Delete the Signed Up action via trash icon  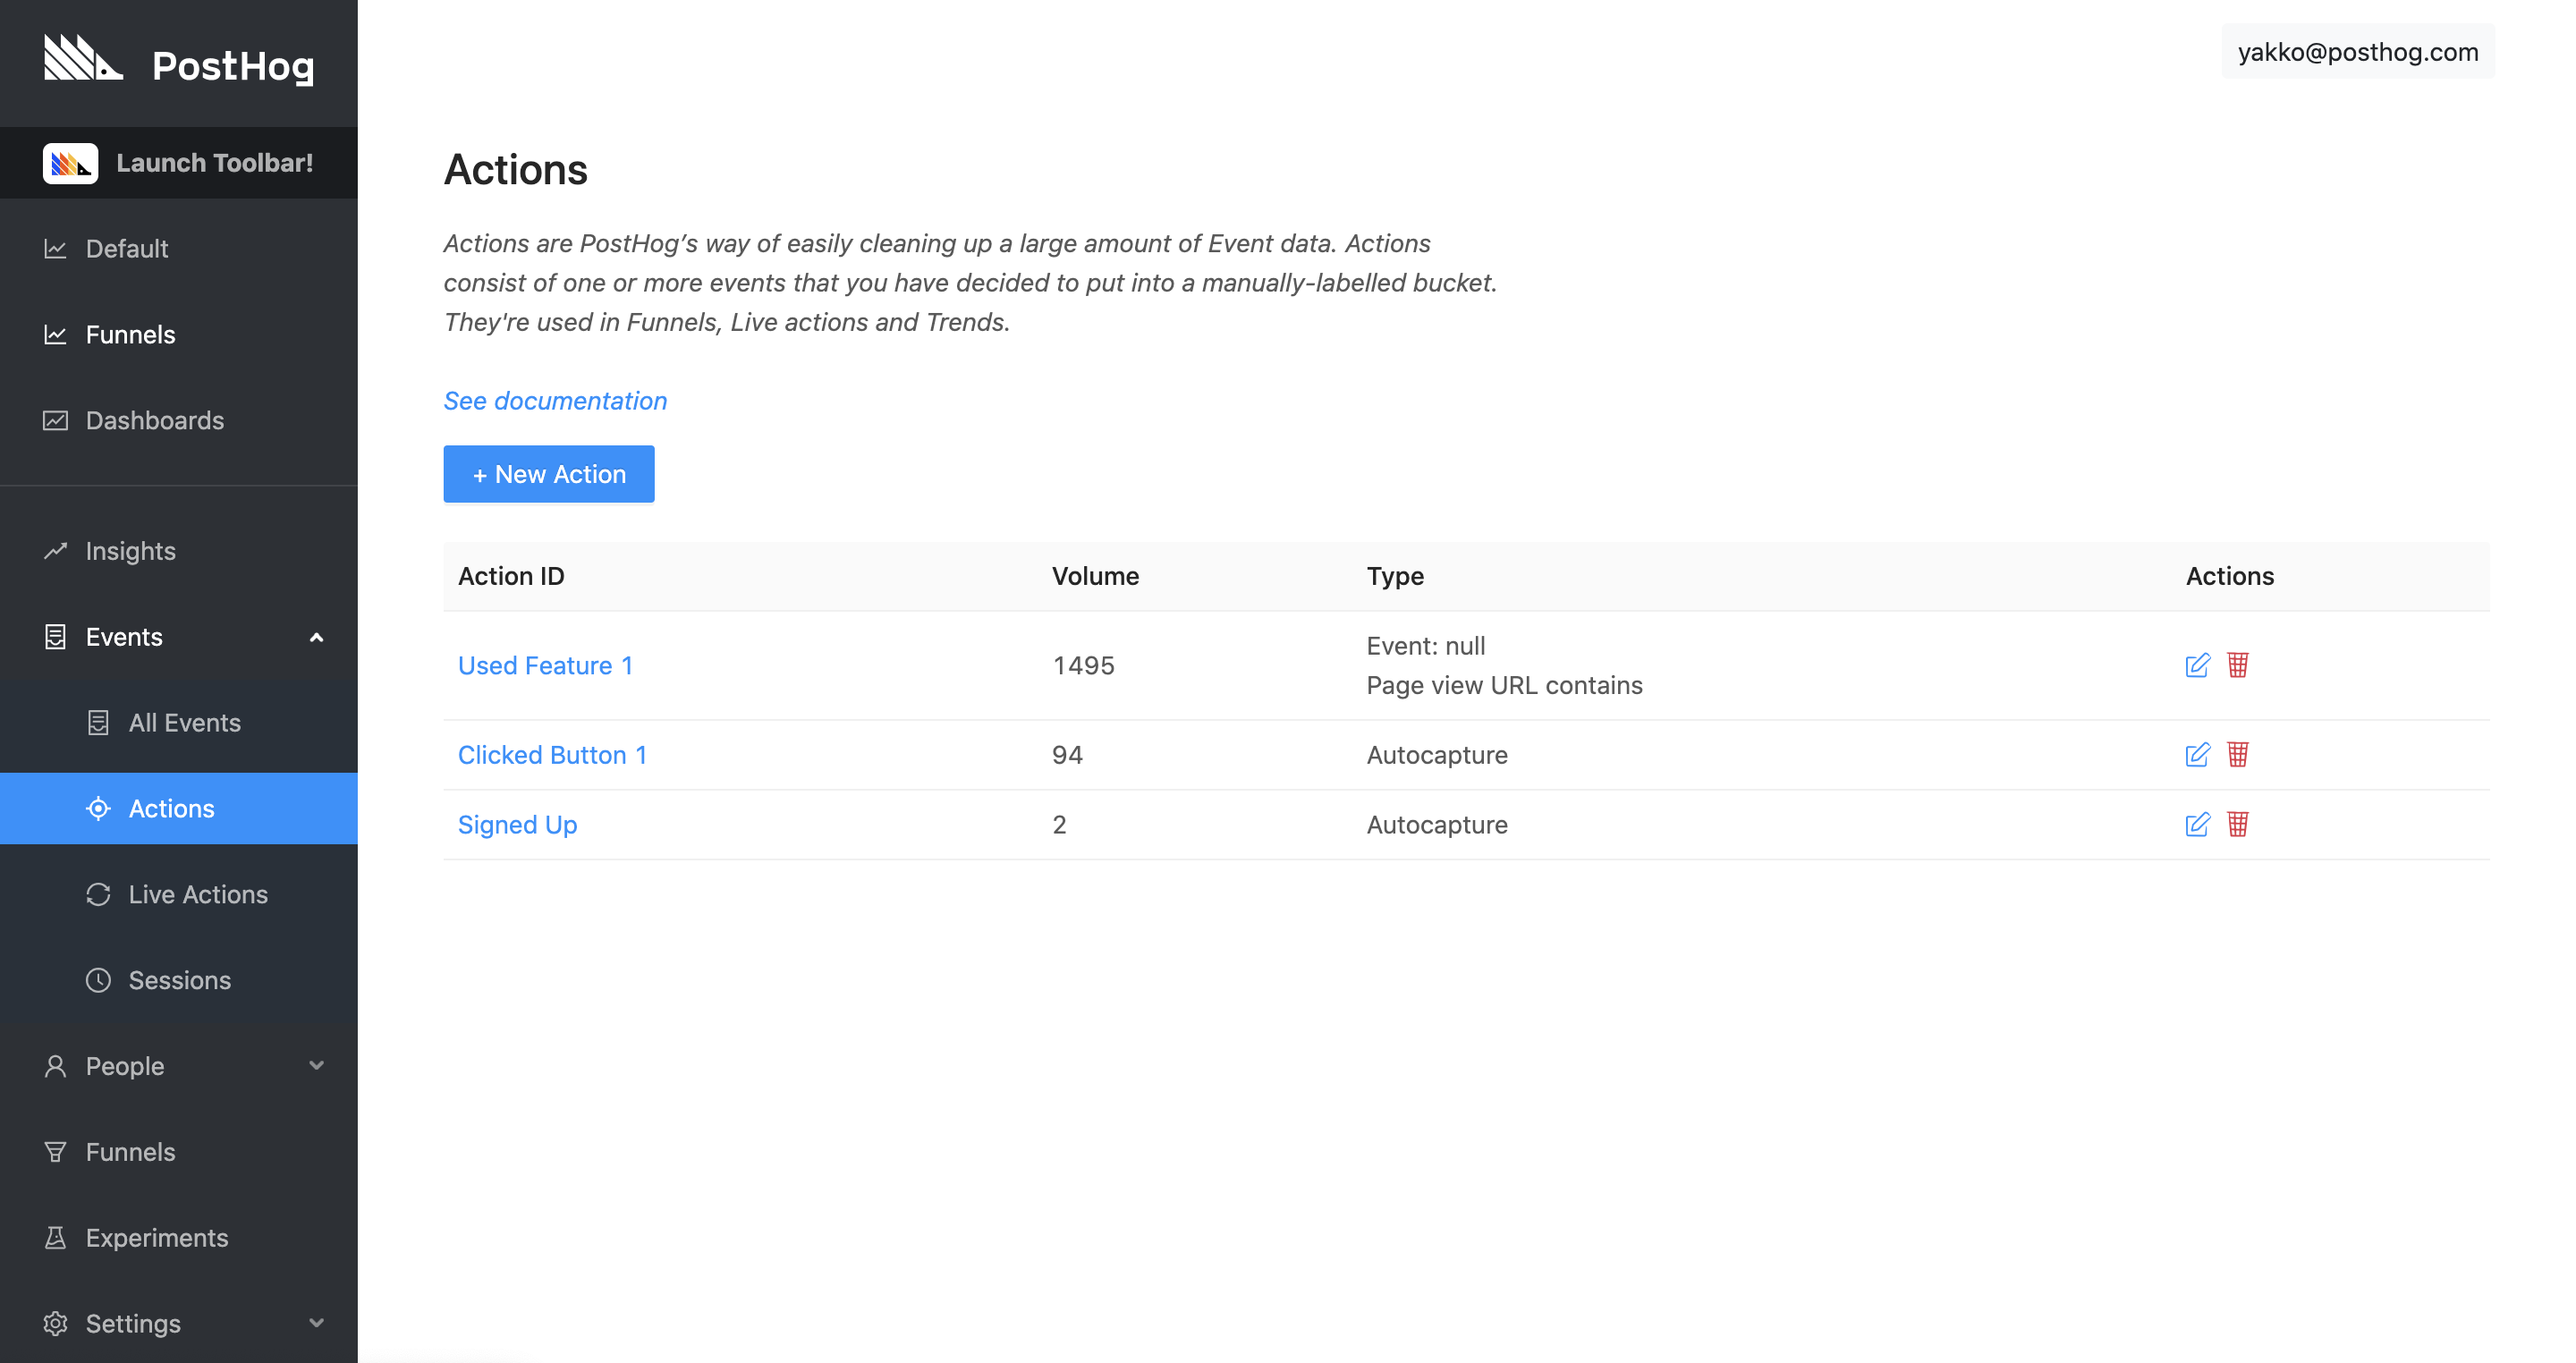click(2239, 825)
